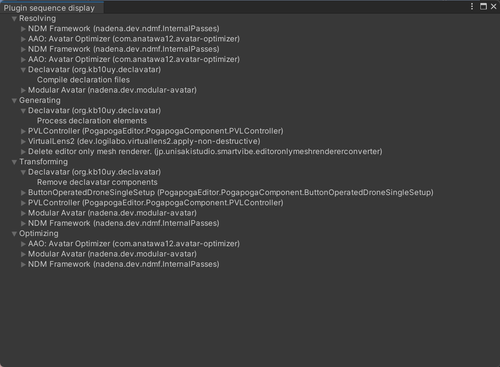Select Modular Avatar entry under Optimizing
The height and width of the screenshot is (367, 500).
coord(112,254)
